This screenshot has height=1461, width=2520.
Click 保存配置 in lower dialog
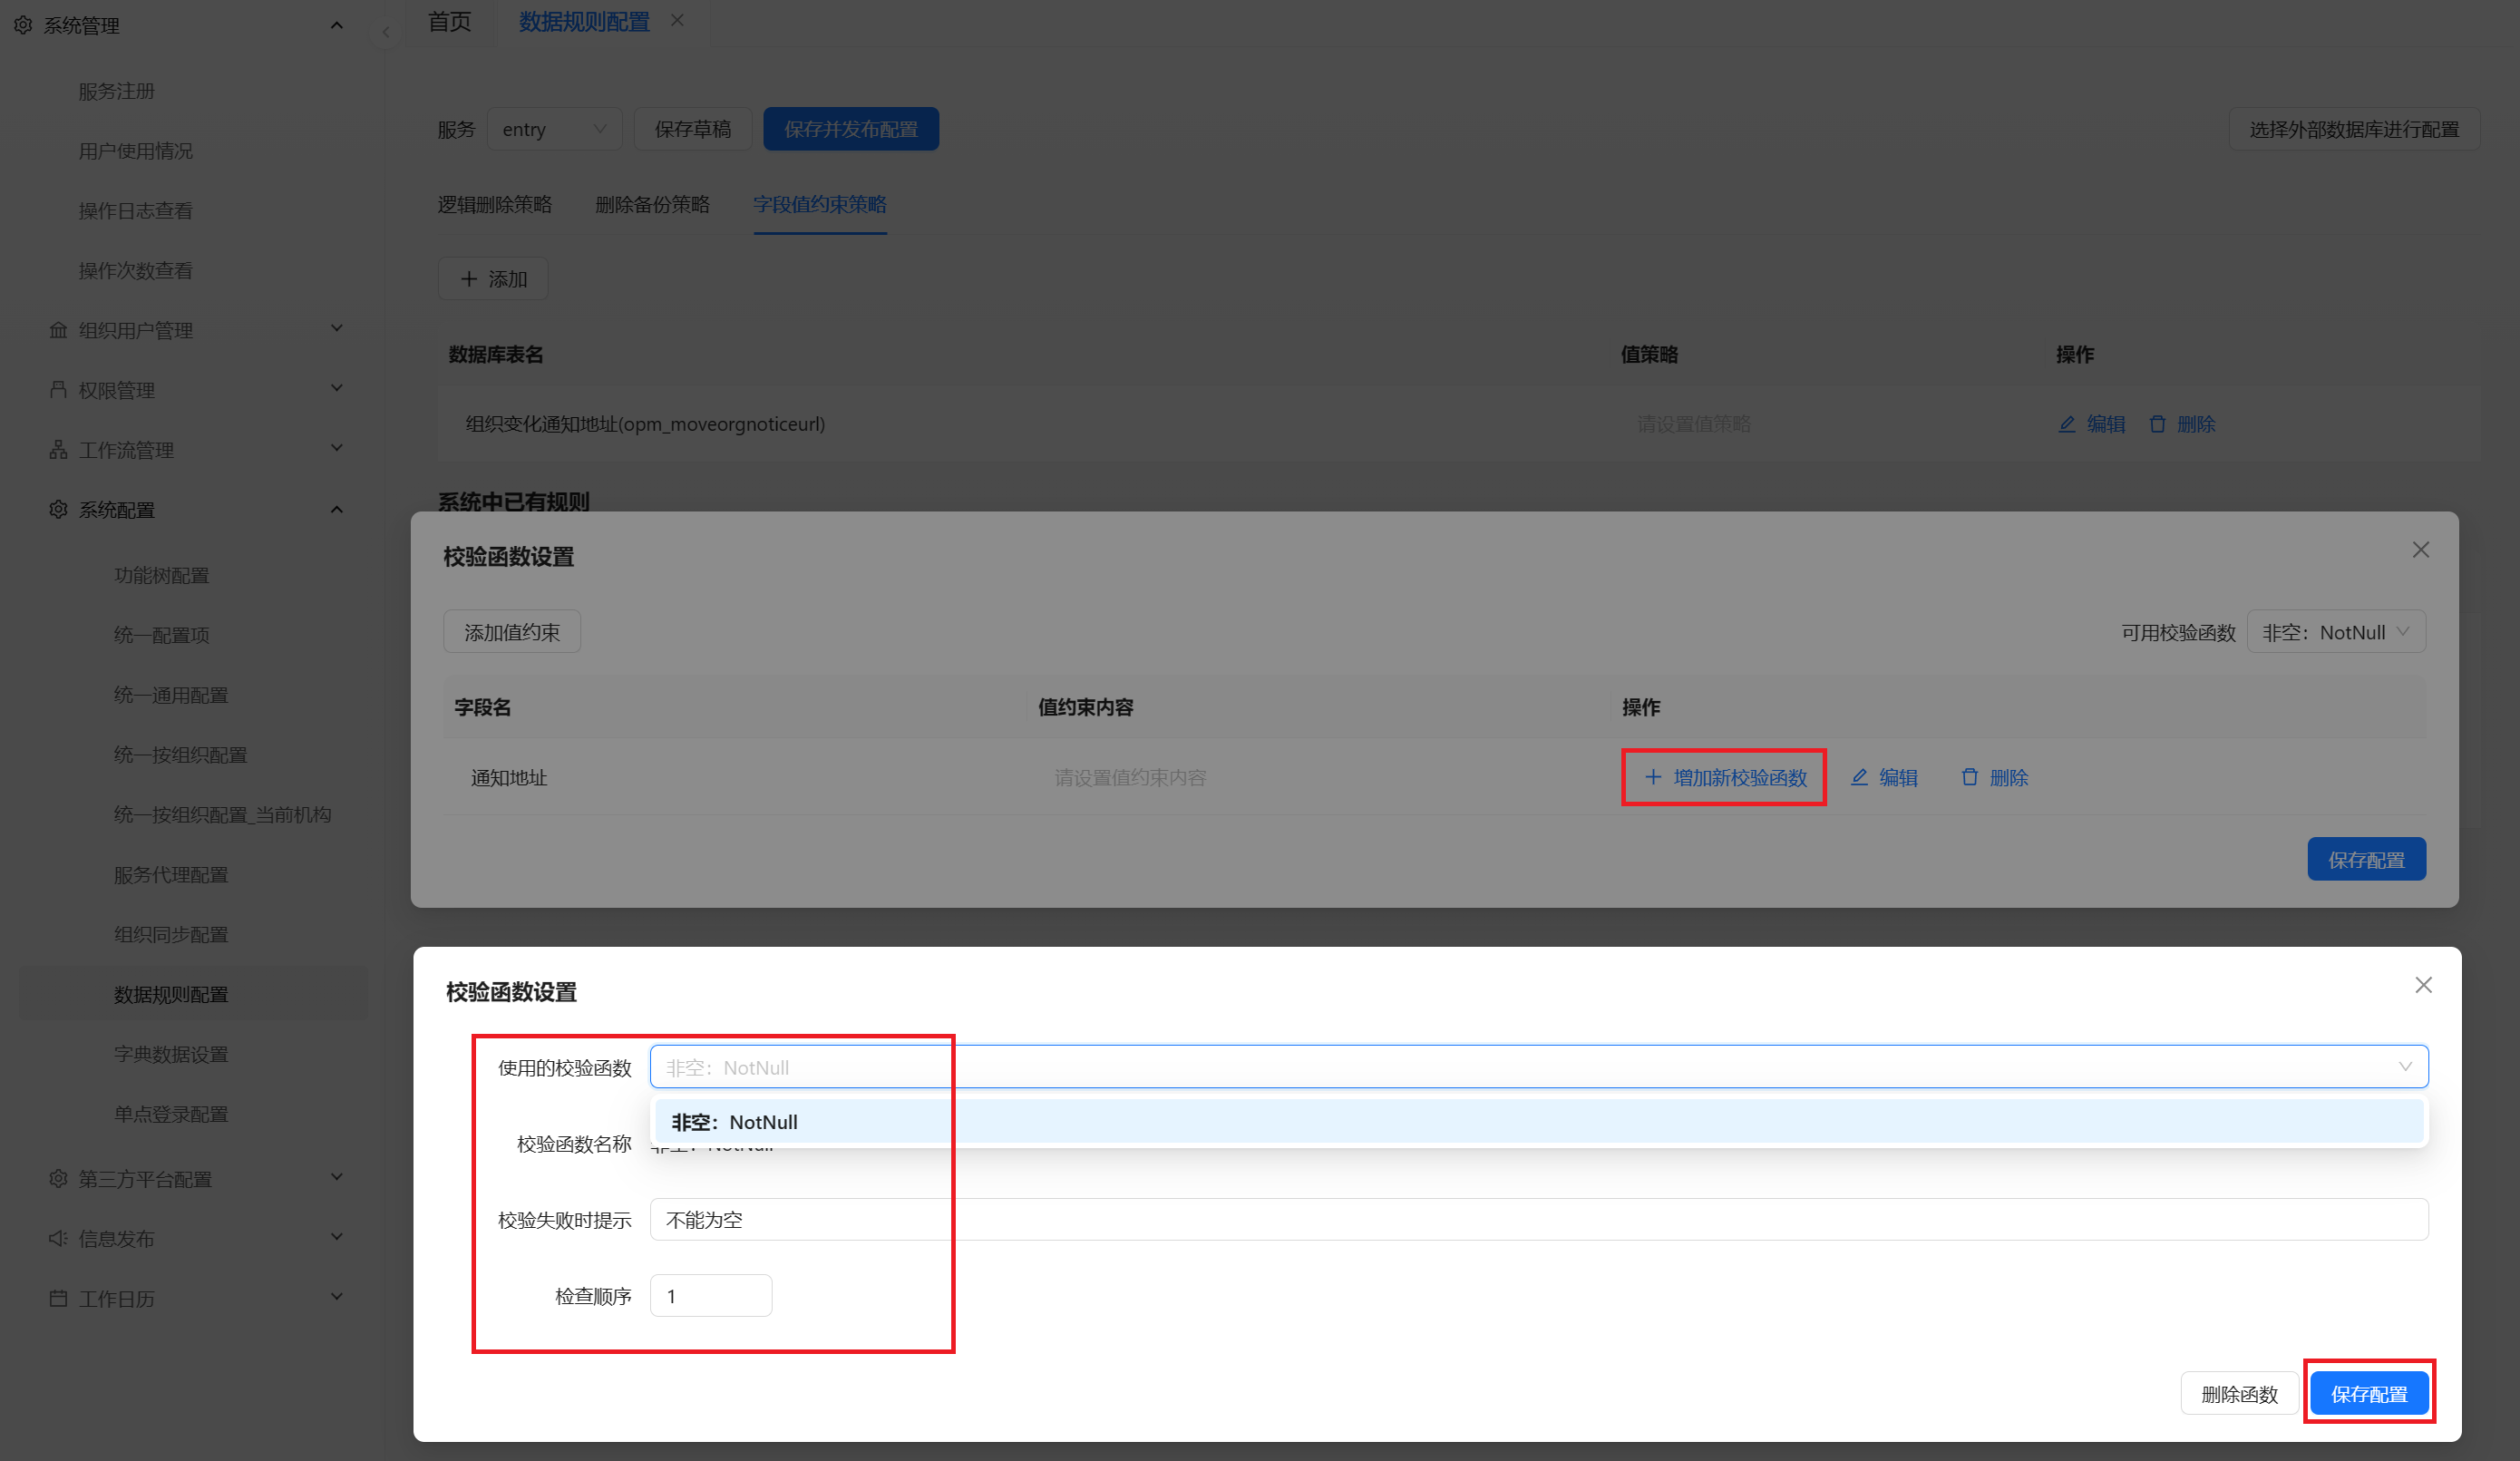pyautogui.click(x=2369, y=1393)
